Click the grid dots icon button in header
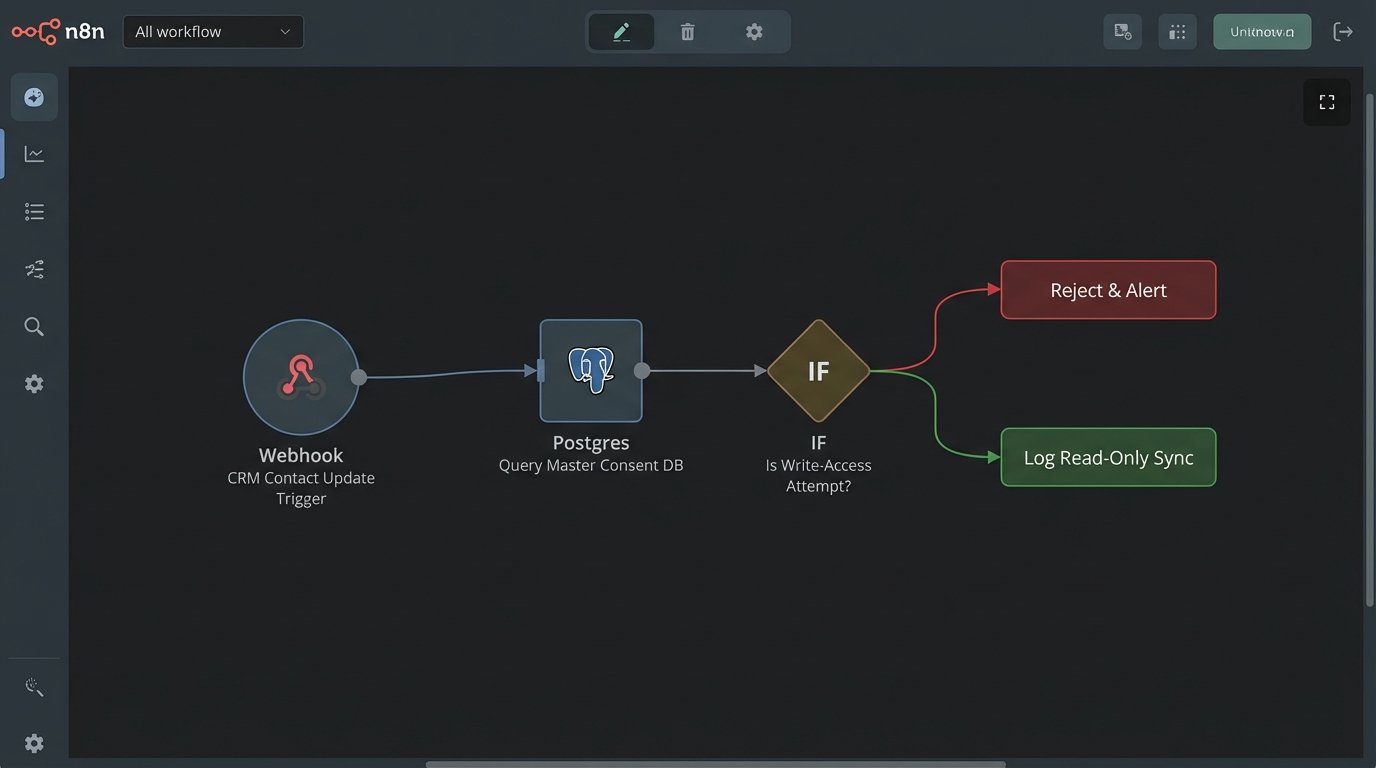 (1177, 32)
